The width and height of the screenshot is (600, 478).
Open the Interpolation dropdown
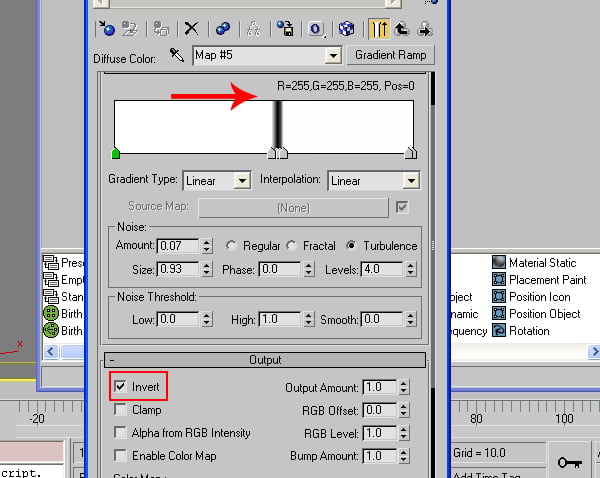pos(374,181)
